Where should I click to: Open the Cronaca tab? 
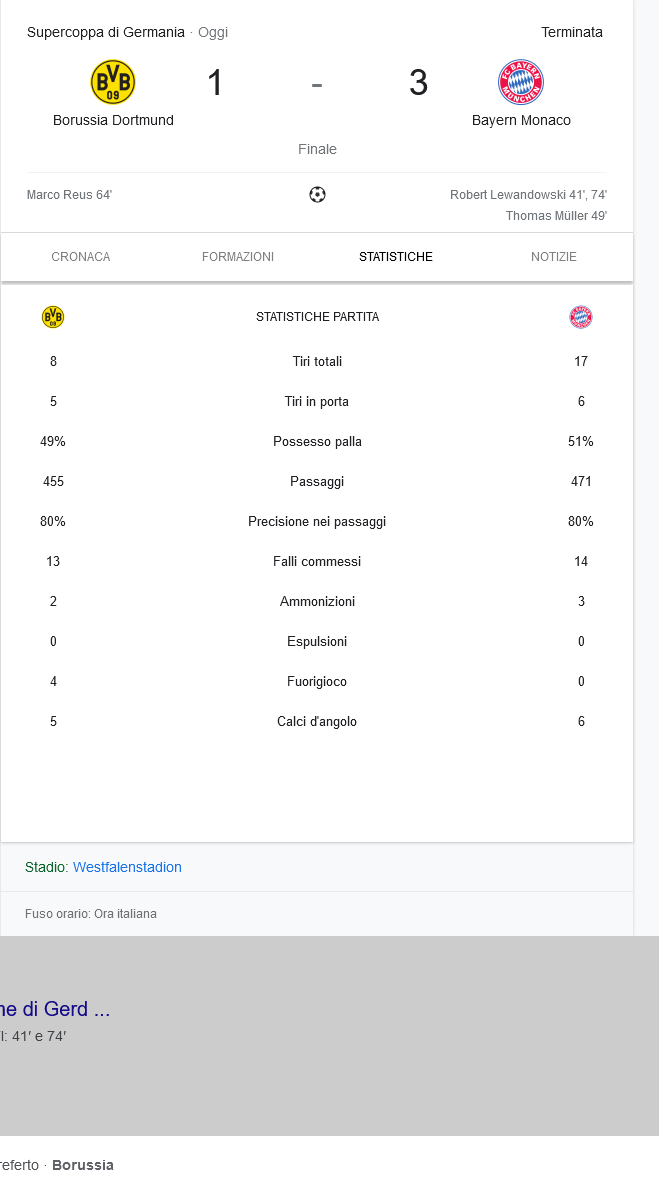click(81, 257)
